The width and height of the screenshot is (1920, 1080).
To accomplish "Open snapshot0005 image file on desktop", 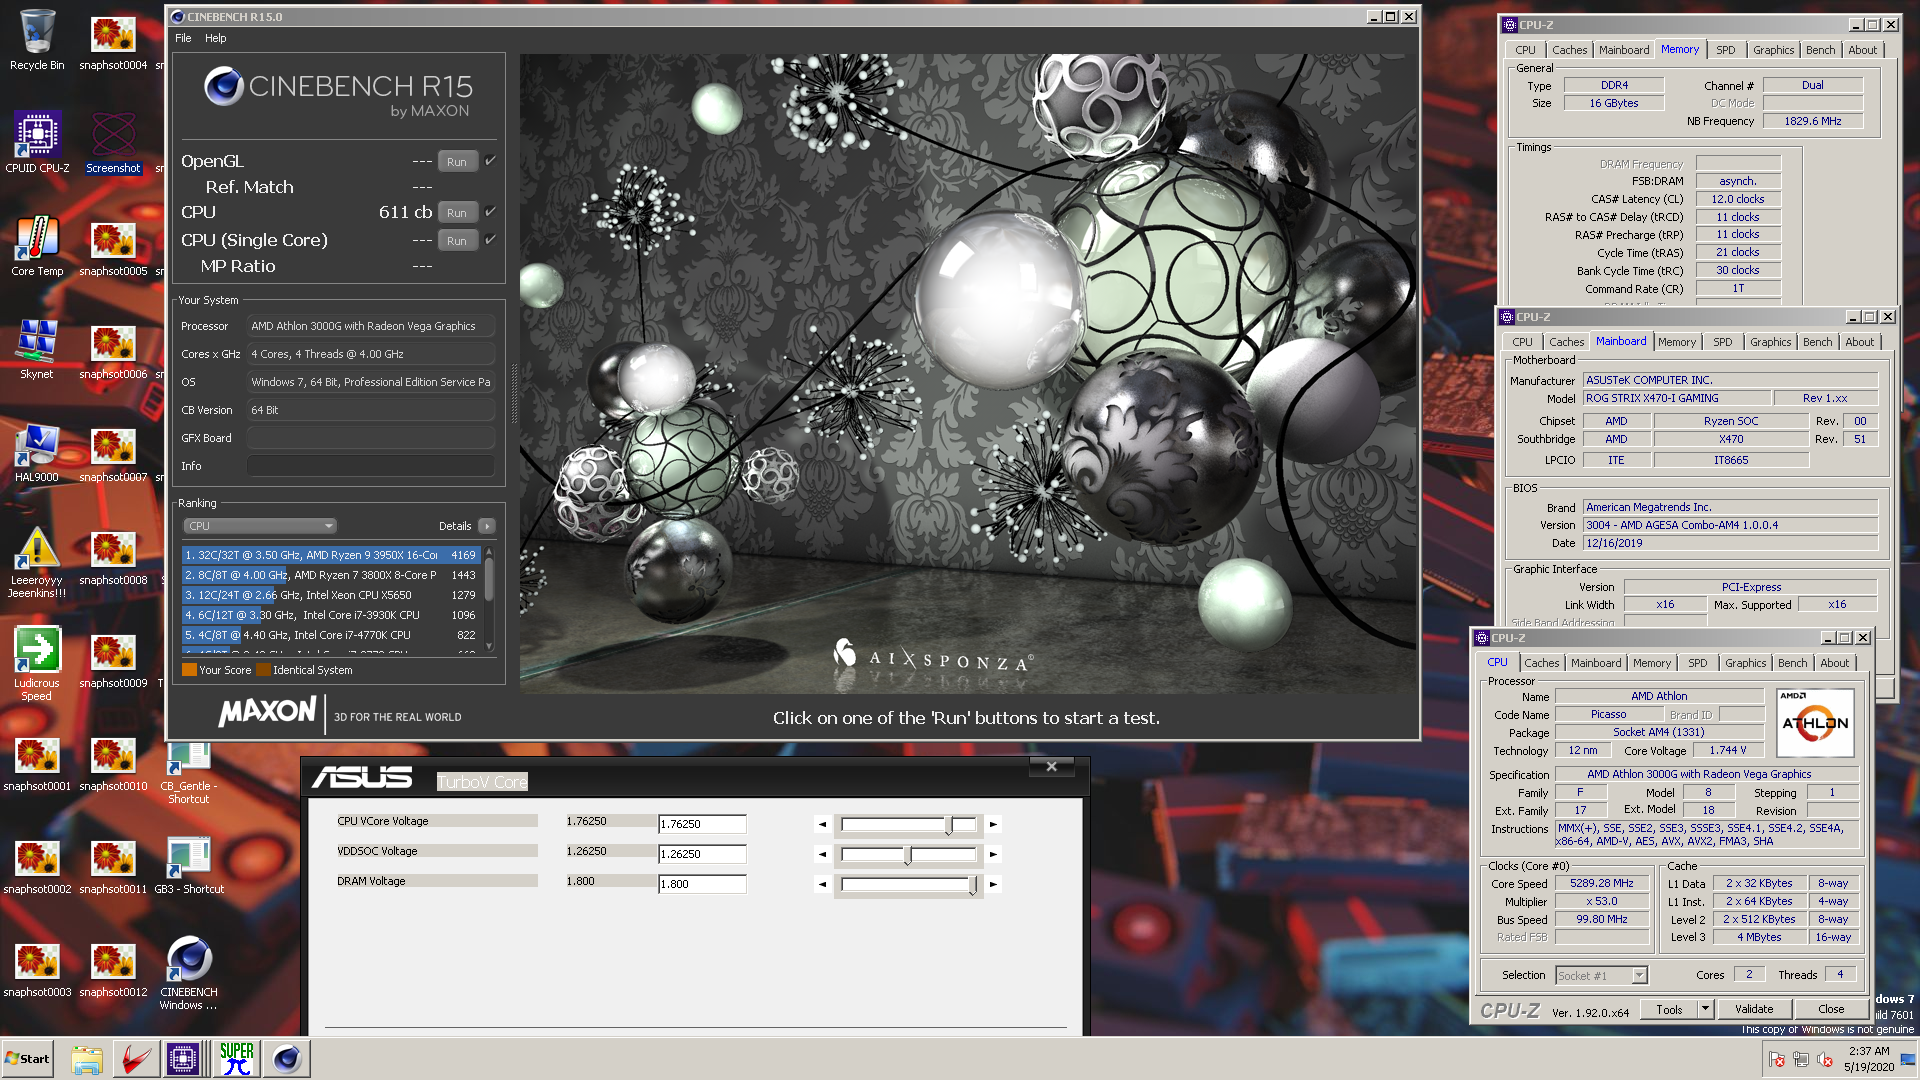I will pos(113,246).
